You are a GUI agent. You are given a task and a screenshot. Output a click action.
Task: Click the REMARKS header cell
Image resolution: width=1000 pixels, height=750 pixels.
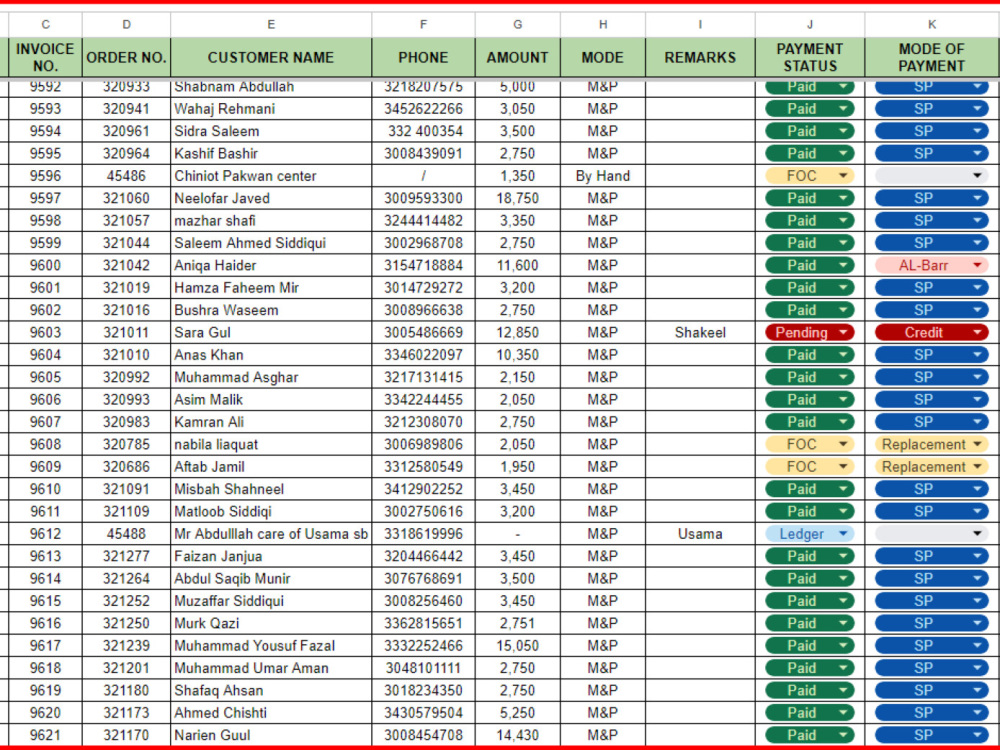pos(700,57)
